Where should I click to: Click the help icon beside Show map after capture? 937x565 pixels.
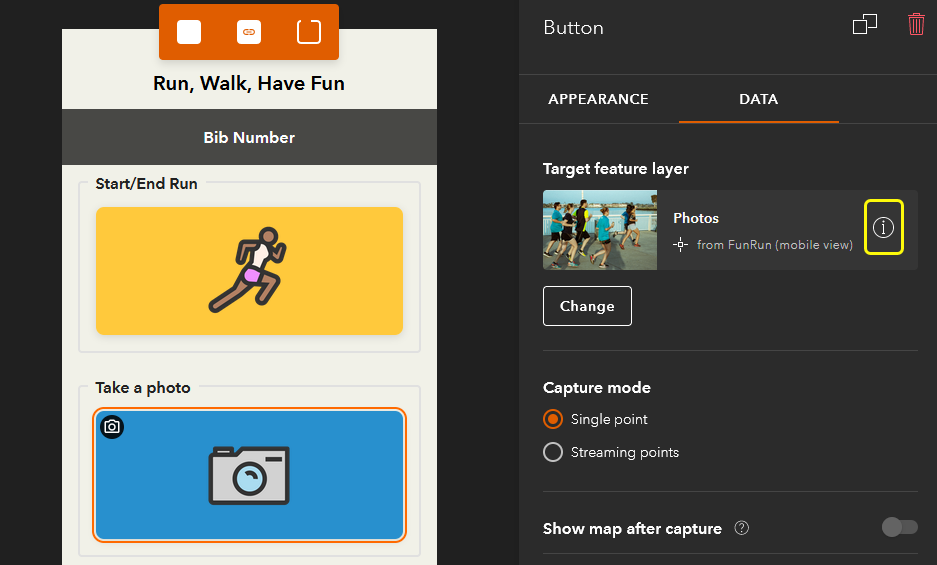point(742,528)
